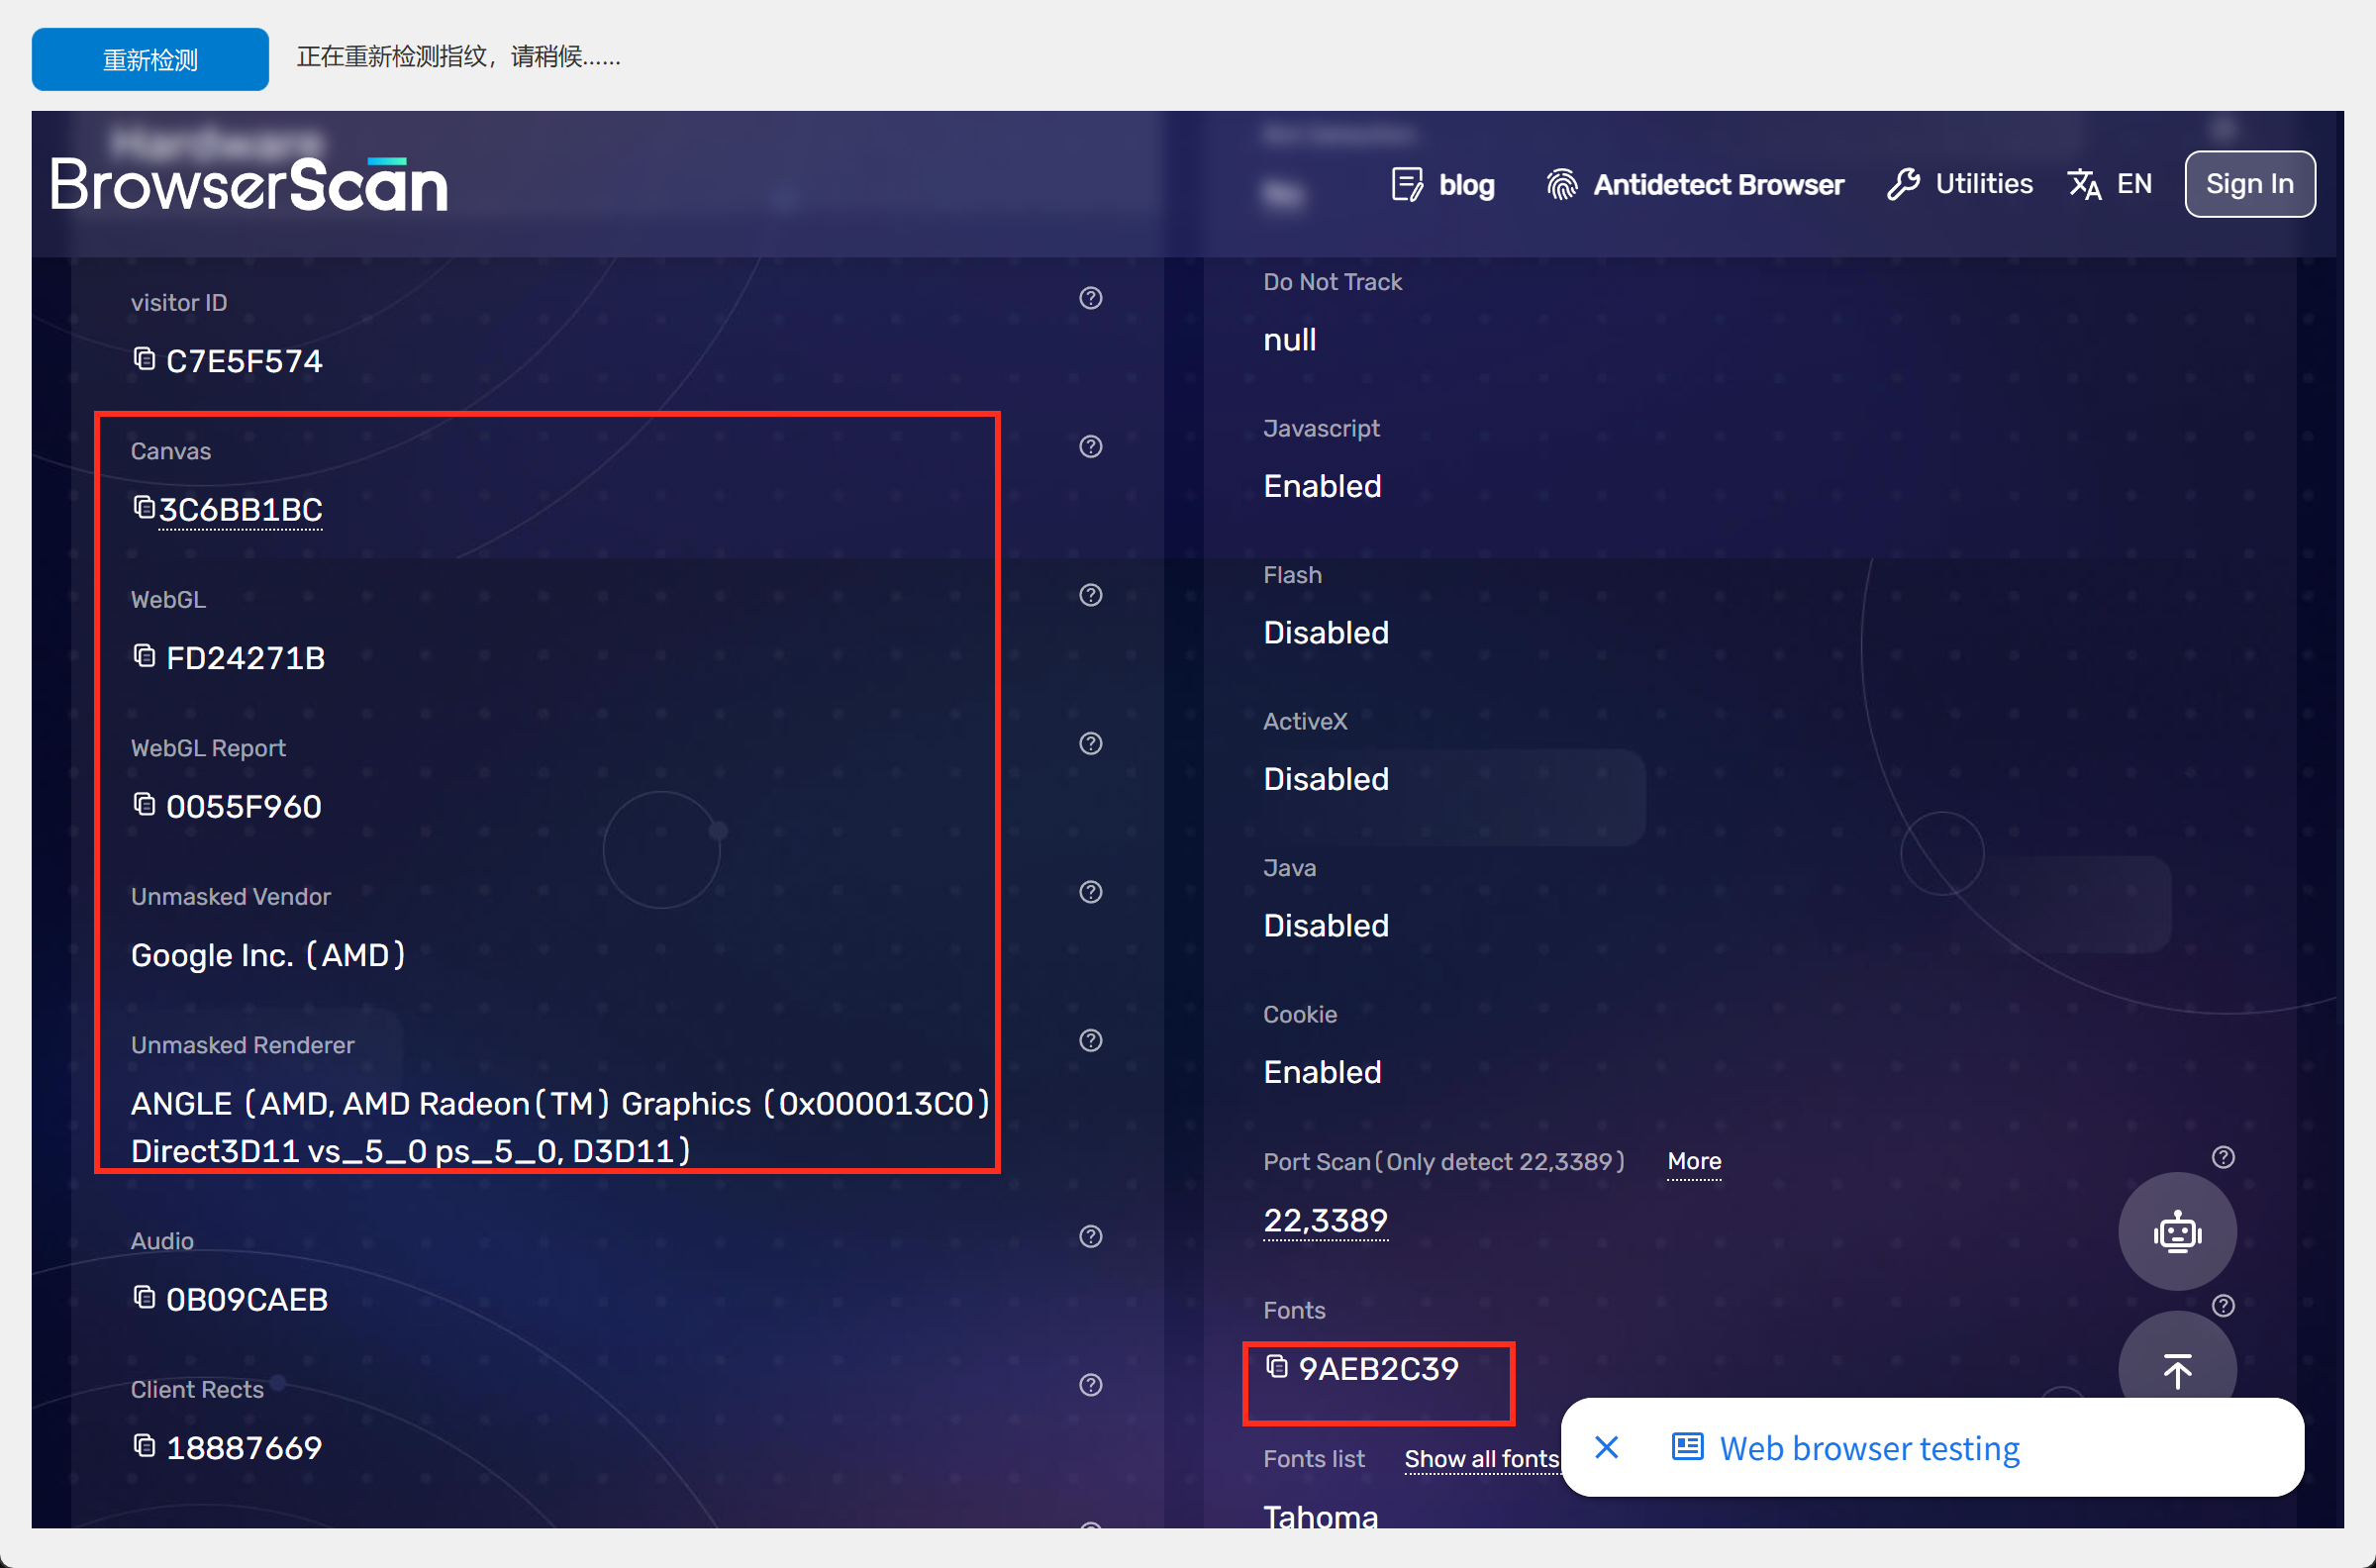Open the Antidetect Browser menu item
This screenshot has width=2376, height=1568.
pyautogui.click(x=1695, y=184)
